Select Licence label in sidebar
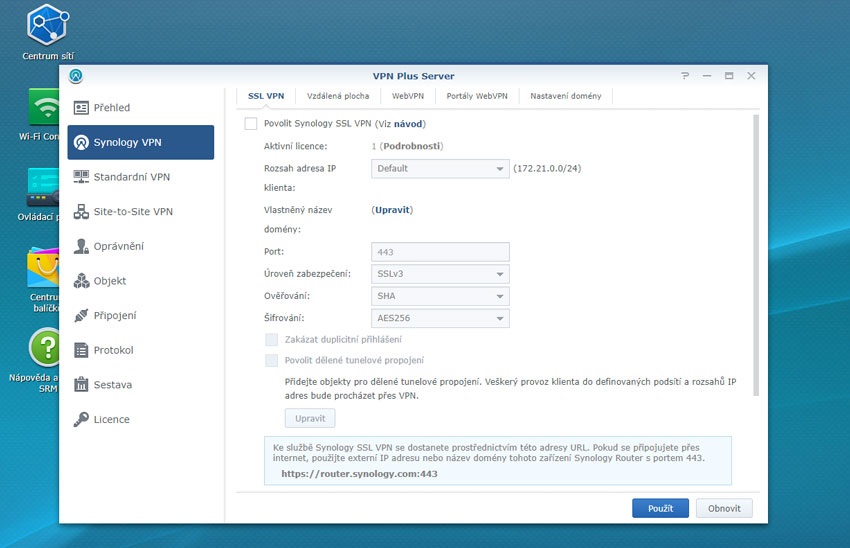Viewport: 850px width, 548px height. coord(112,420)
